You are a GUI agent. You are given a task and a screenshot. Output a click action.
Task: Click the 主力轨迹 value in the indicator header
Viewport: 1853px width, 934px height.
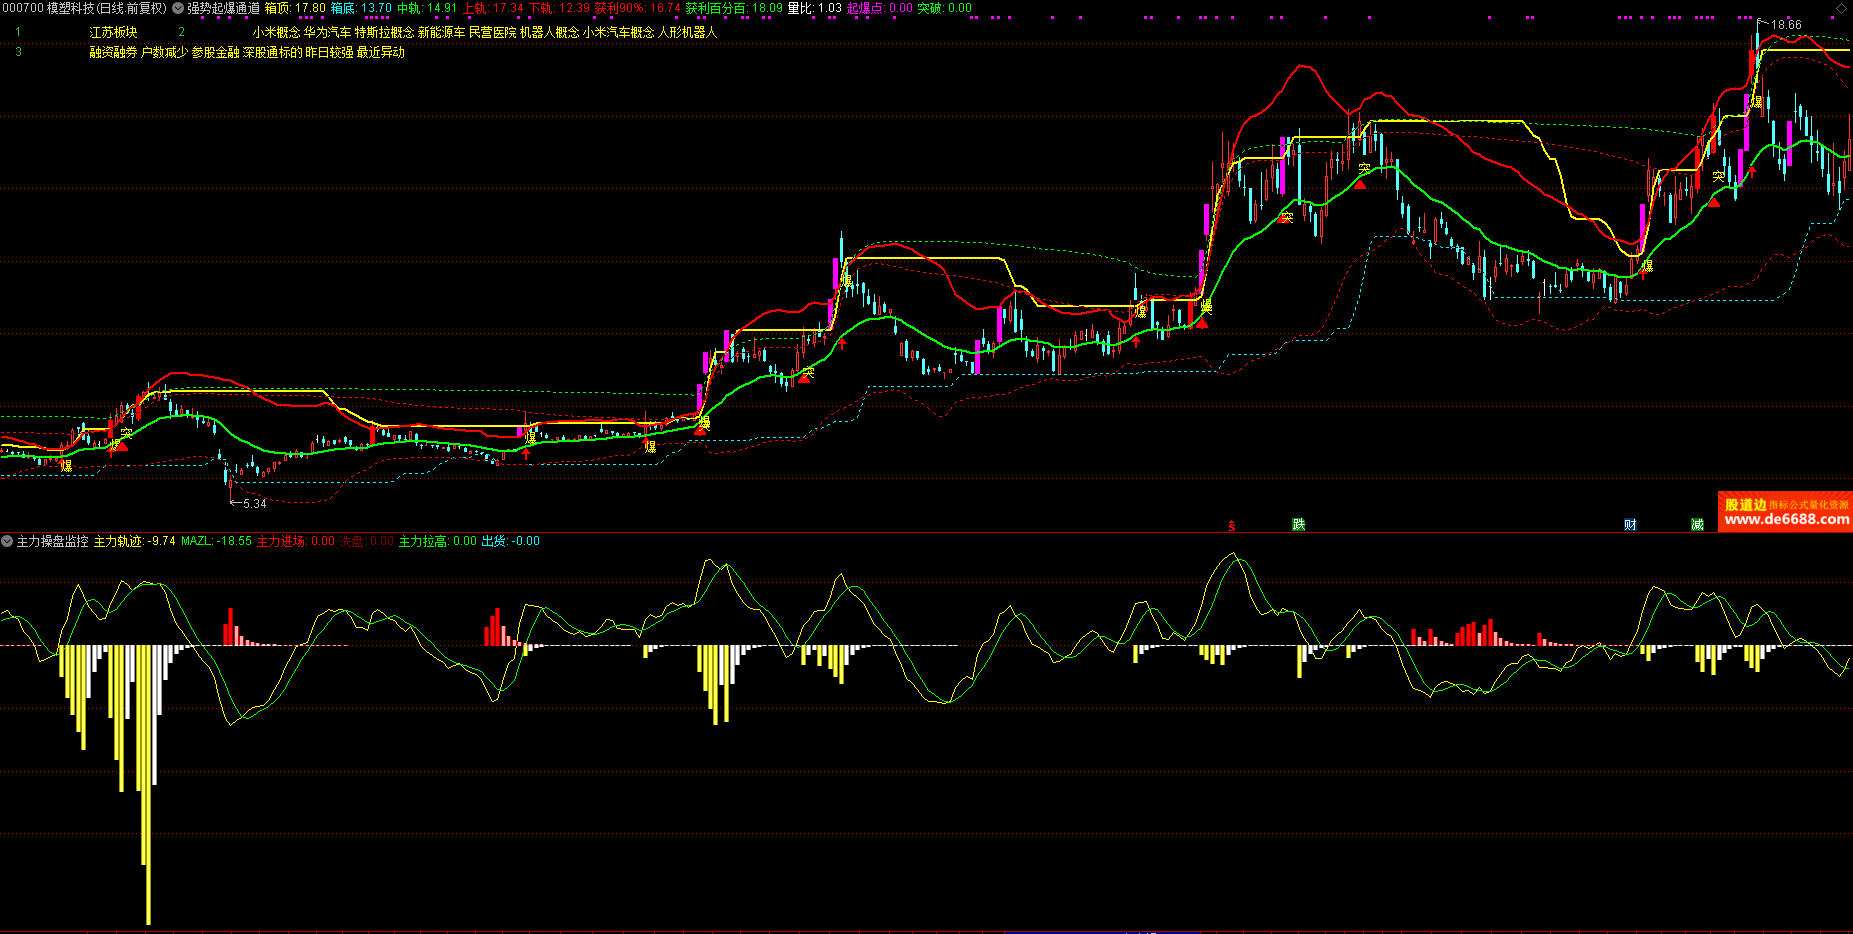pyautogui.click(x=134, y=541)
